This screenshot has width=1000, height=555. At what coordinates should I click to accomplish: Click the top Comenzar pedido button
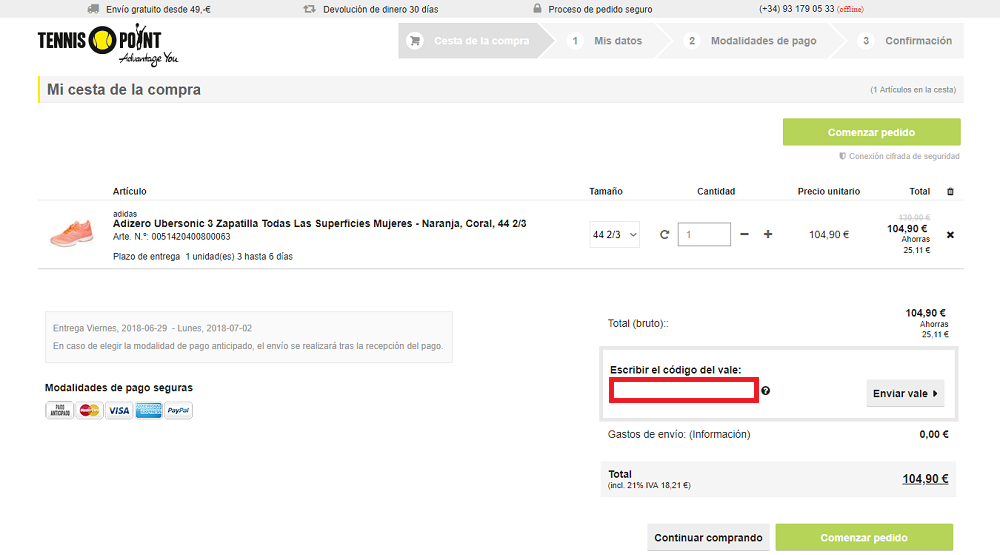coord(871,132)
